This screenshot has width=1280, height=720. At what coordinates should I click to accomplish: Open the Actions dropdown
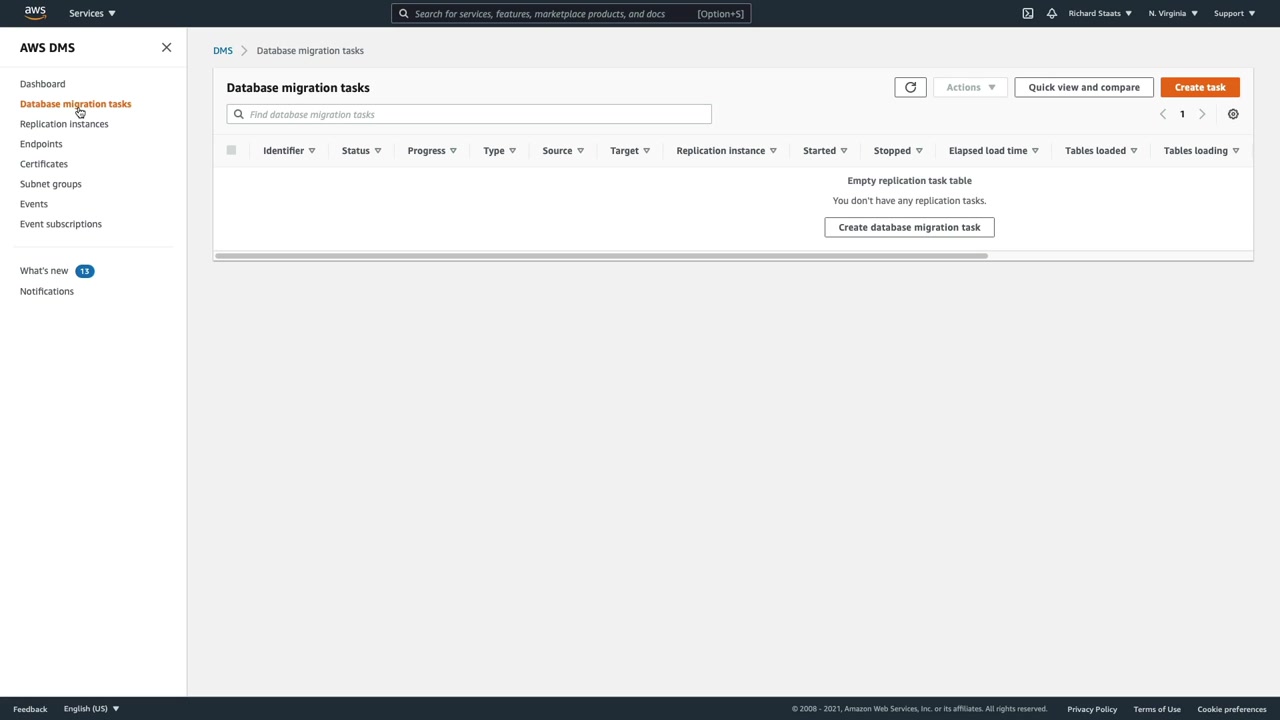(970, 87)
